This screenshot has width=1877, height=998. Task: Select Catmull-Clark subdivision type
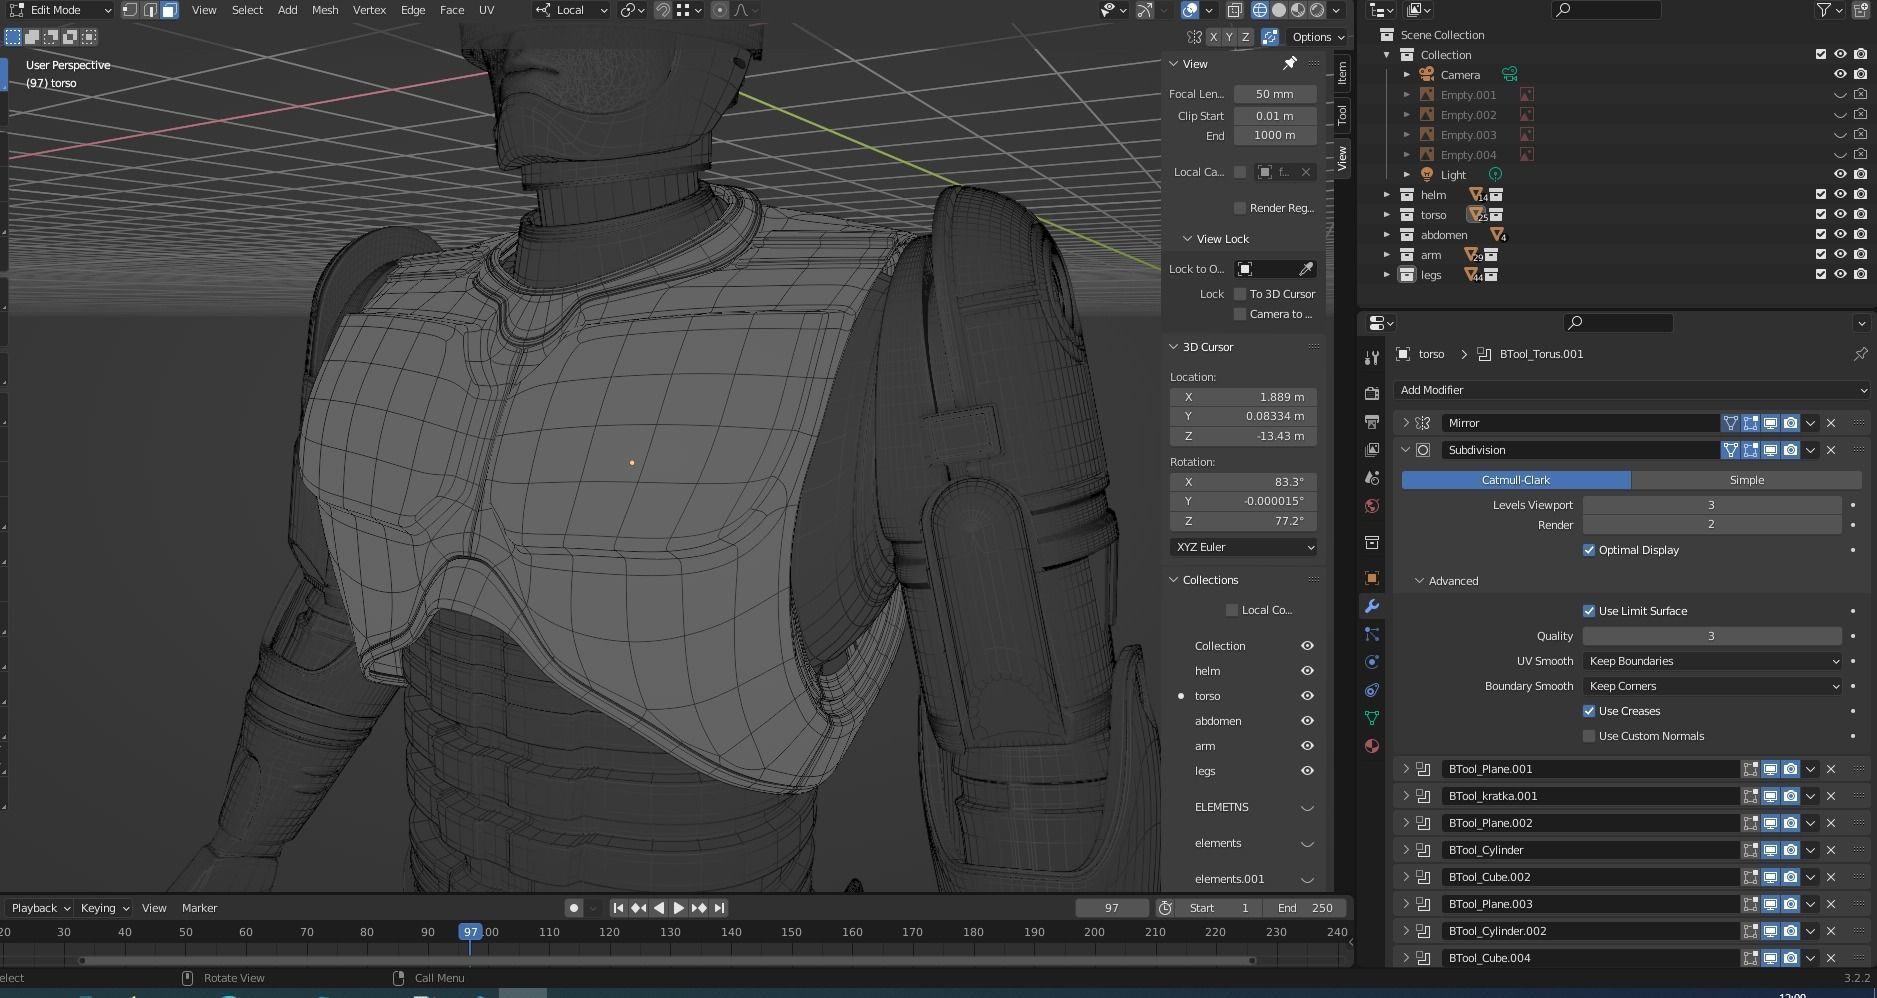coord(1516,480)
